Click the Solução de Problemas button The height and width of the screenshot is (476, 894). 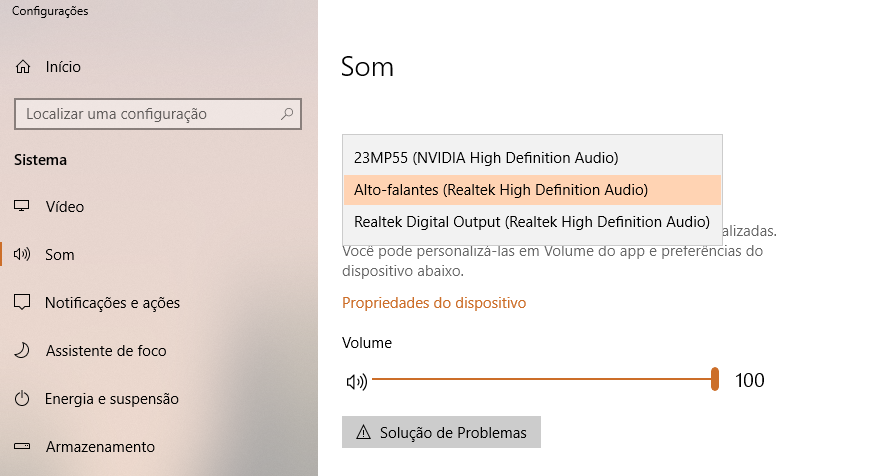441,432
